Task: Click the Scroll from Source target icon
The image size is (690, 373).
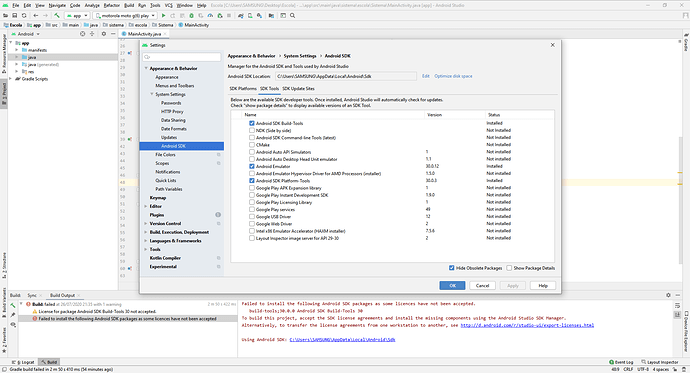Action: [82, 34]
